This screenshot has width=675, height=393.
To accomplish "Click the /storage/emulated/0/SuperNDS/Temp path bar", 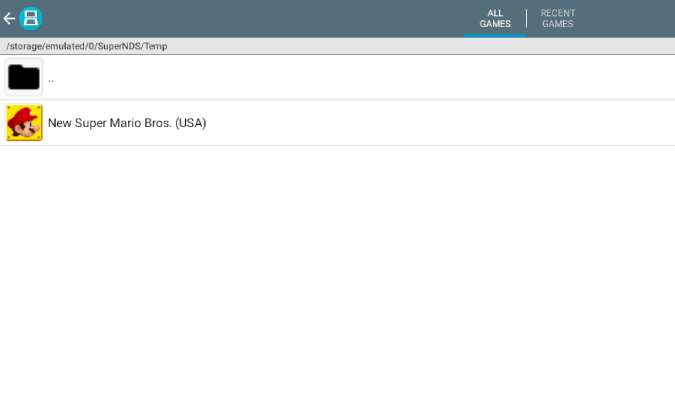I will pyautogui.click(x=338, y=46).
